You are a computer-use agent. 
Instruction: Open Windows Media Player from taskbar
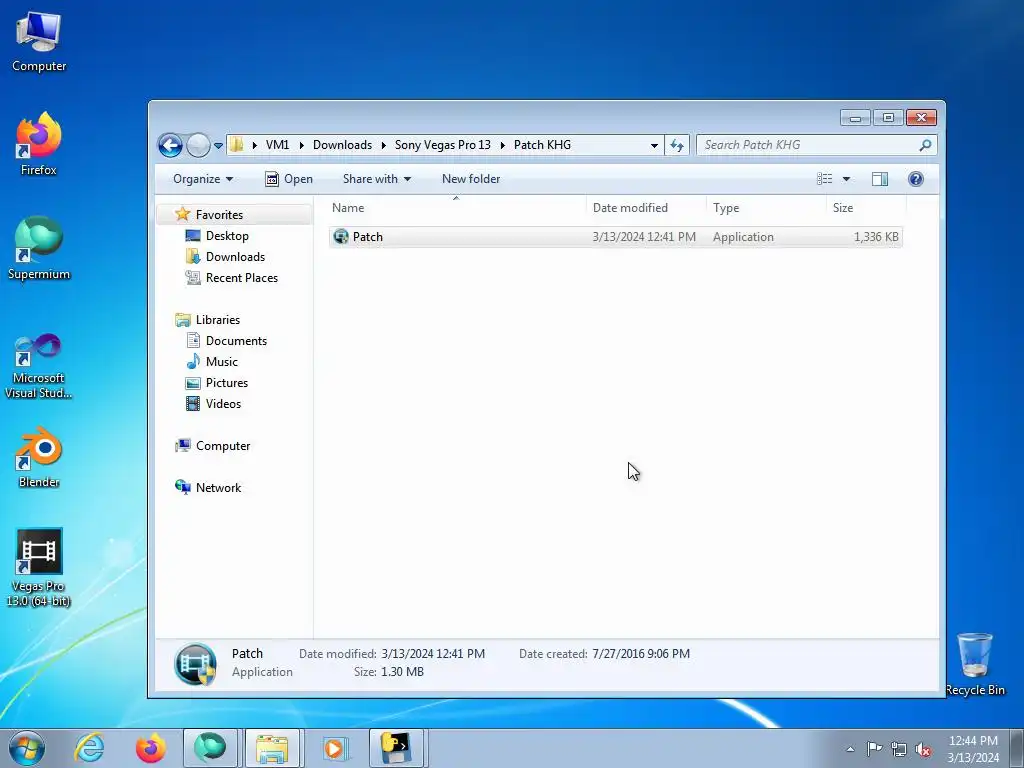[x=334, y=748]
